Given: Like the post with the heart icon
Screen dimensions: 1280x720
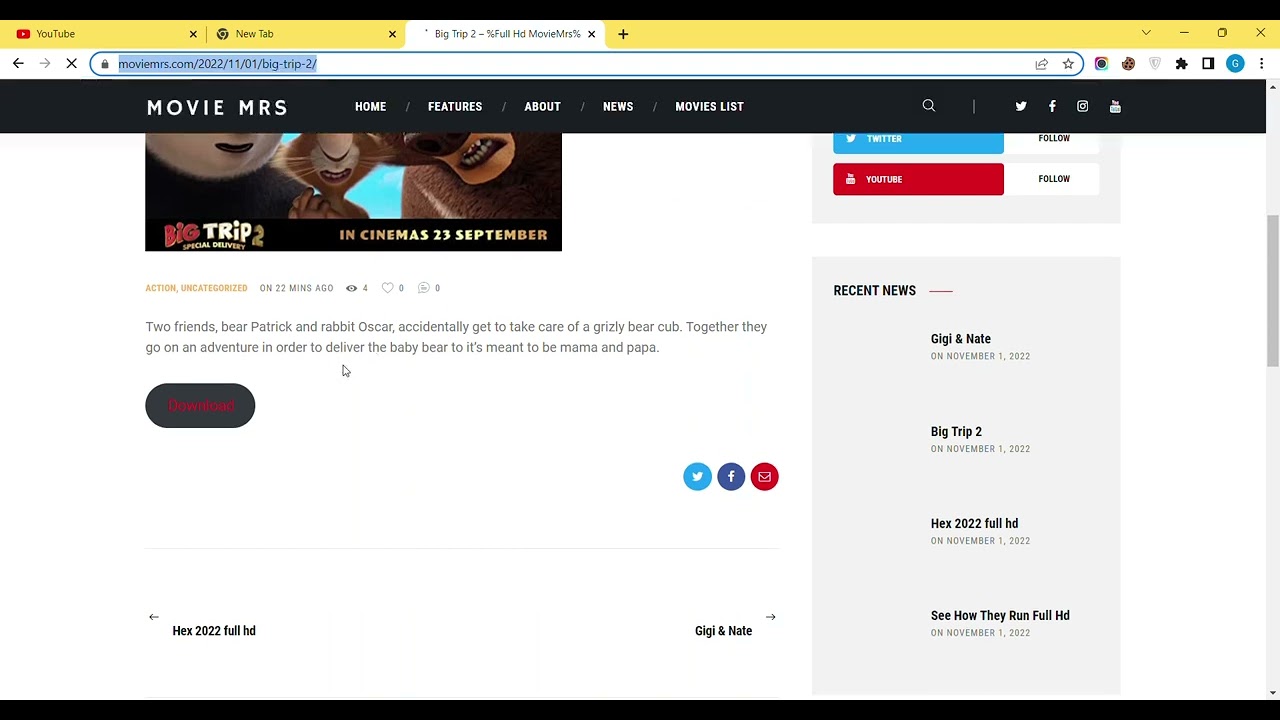Looking at the screenshot, I should coord(388,288).
